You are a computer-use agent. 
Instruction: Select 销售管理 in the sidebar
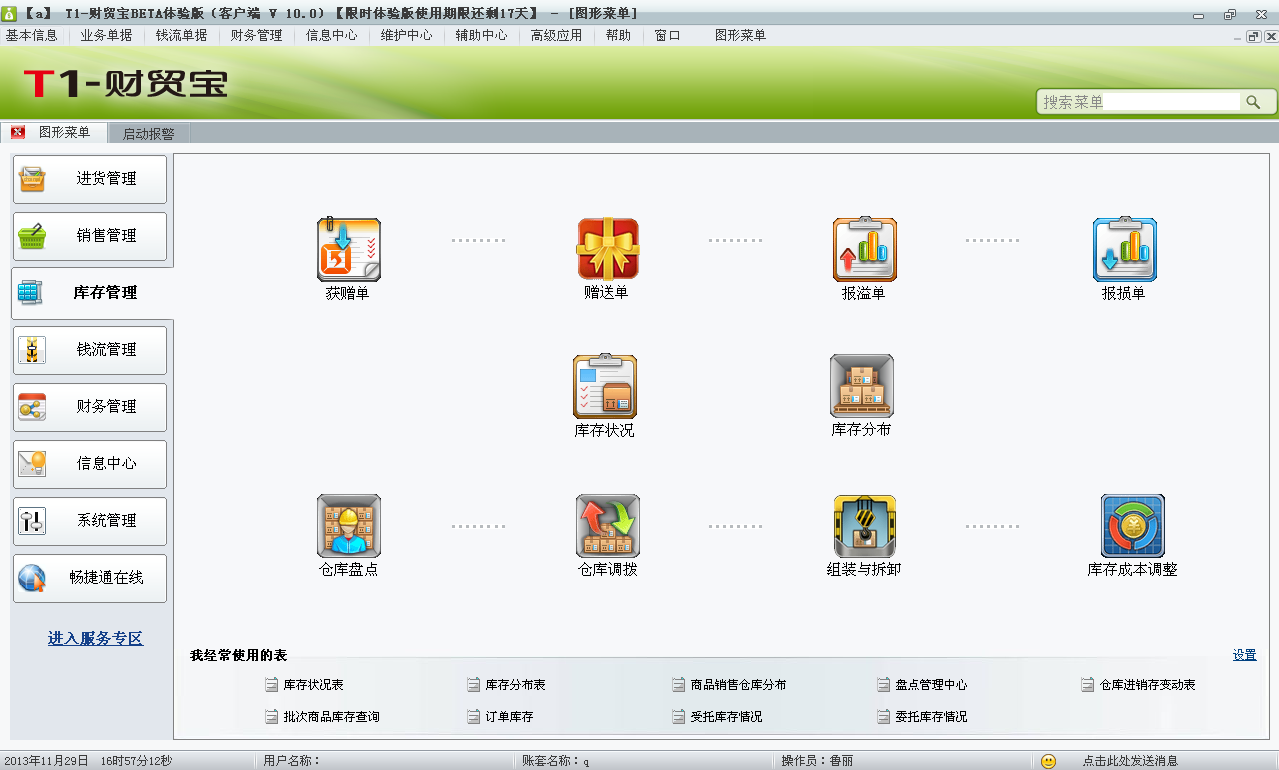pos(90,236)
